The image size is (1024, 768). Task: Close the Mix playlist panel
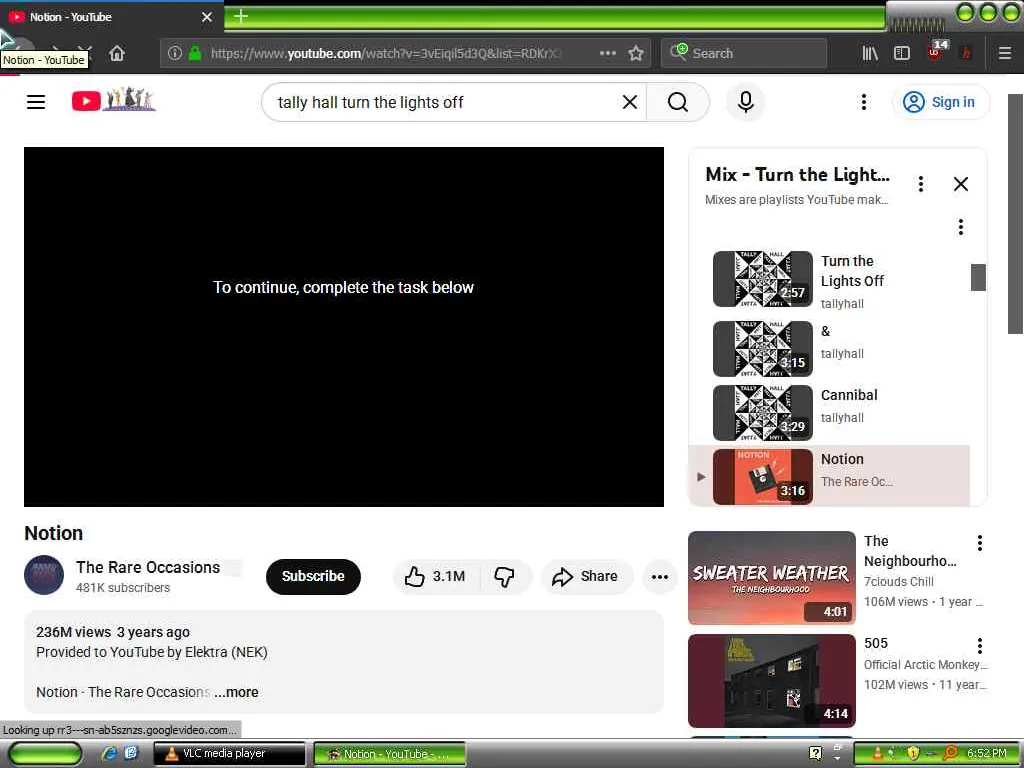[x=961, y=184]
